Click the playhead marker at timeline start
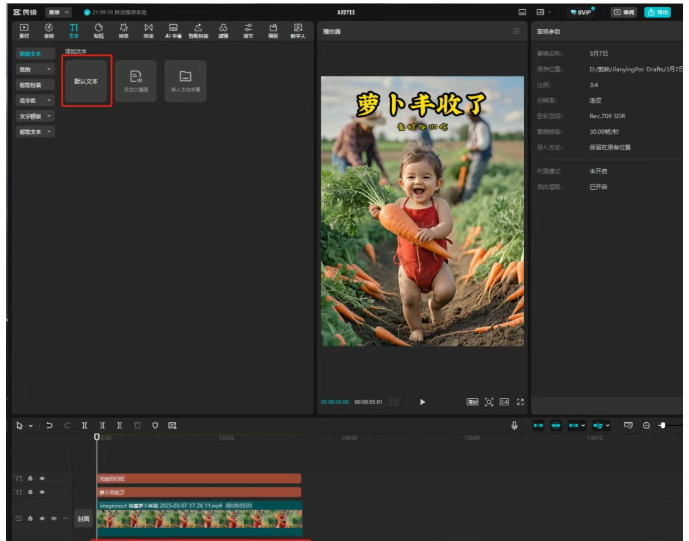The width and height of the screenshot is (689, 541). coord(97,437)
